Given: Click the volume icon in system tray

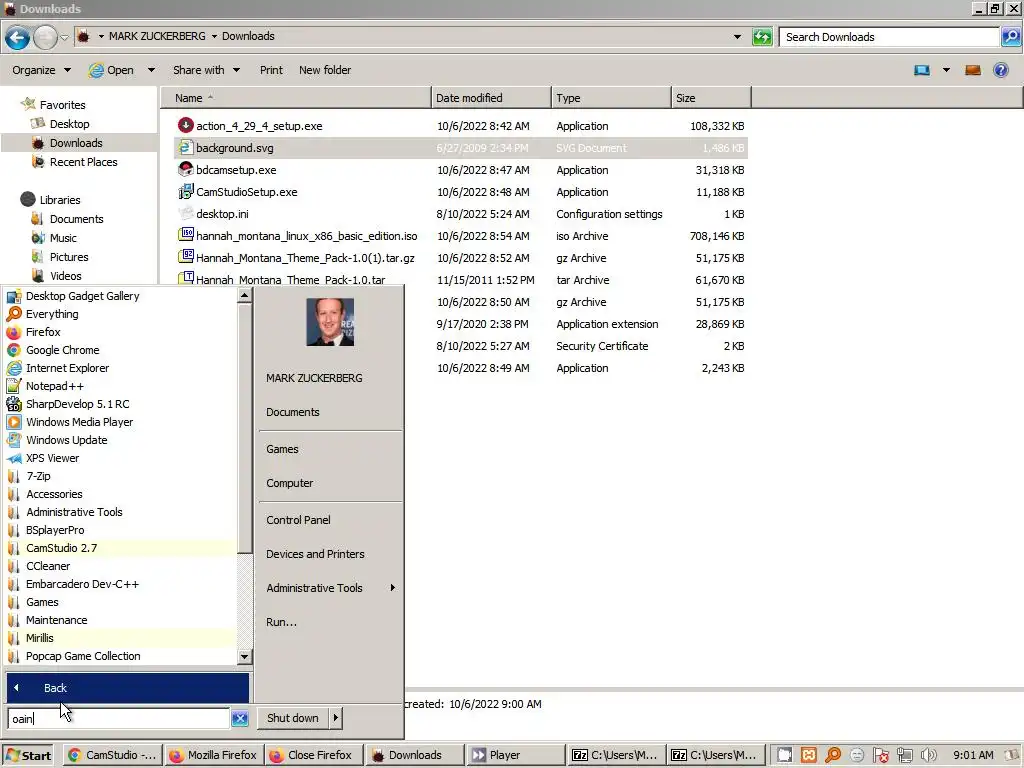Looking at the screenshot, I should point(929,755).
